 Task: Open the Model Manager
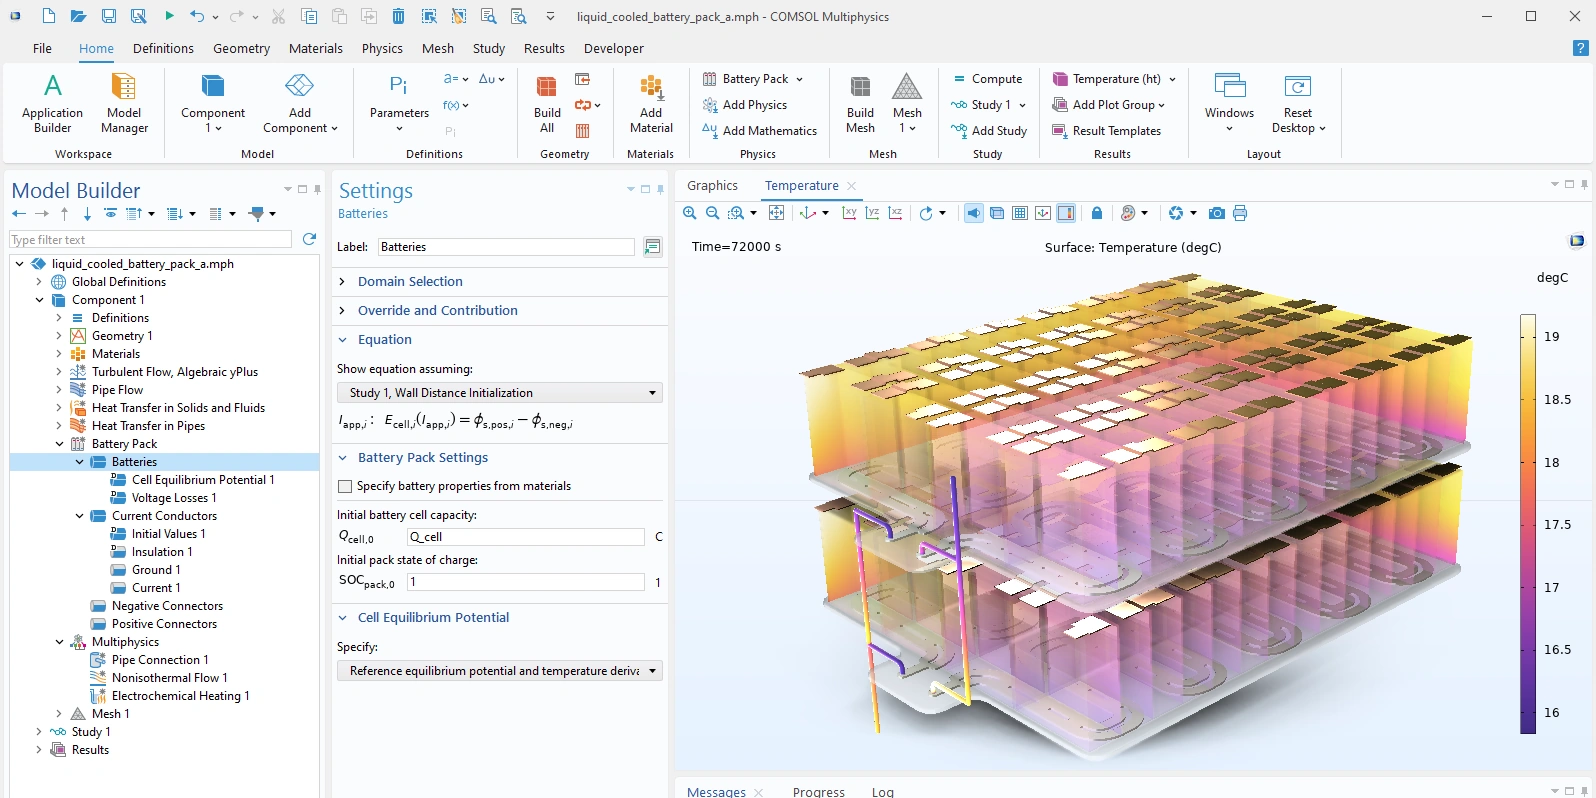(x=124, y=103)
